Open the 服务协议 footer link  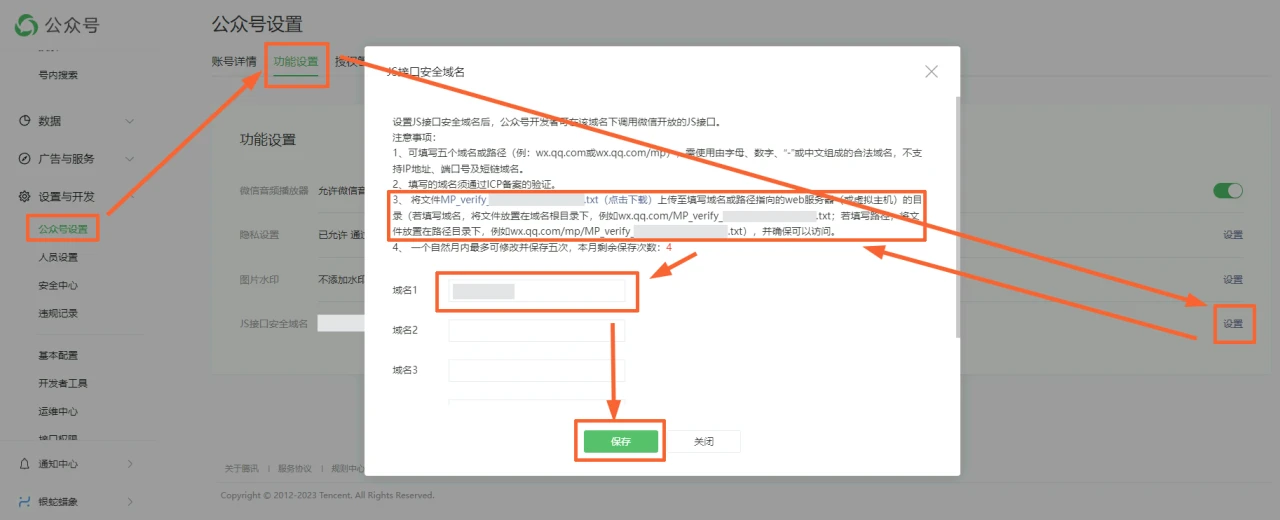(294, 468)
